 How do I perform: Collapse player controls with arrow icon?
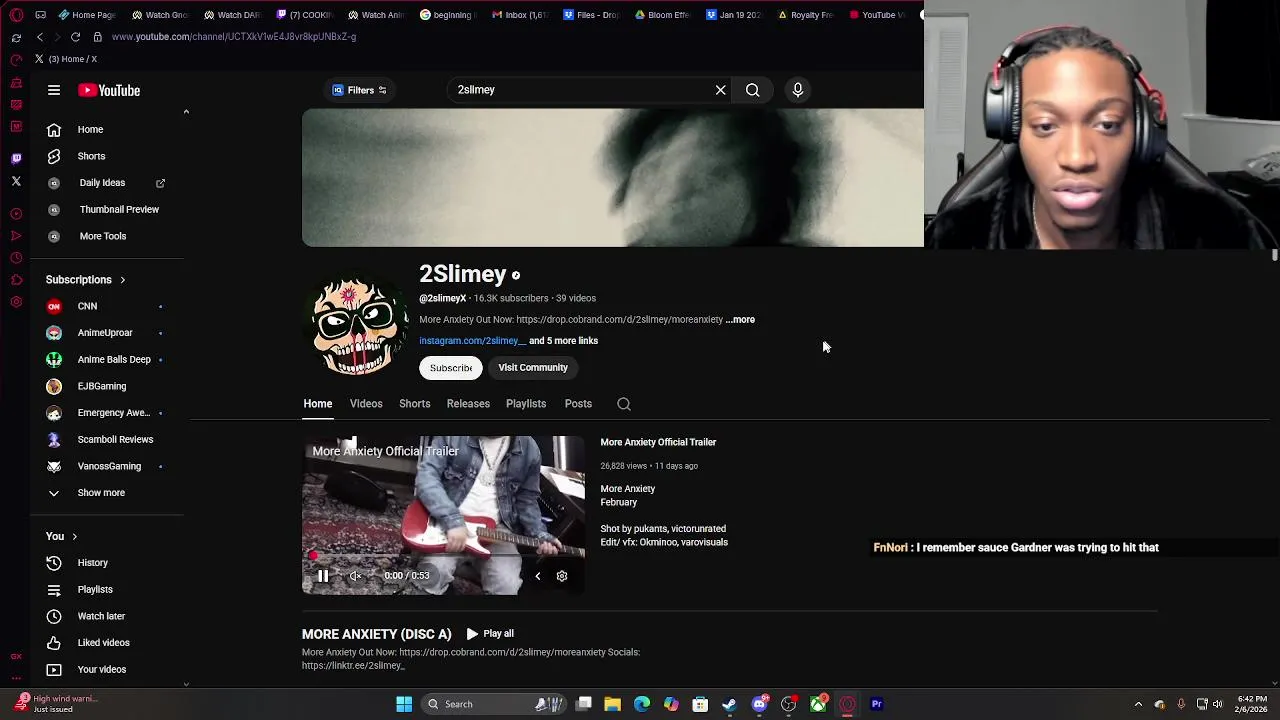537,576
